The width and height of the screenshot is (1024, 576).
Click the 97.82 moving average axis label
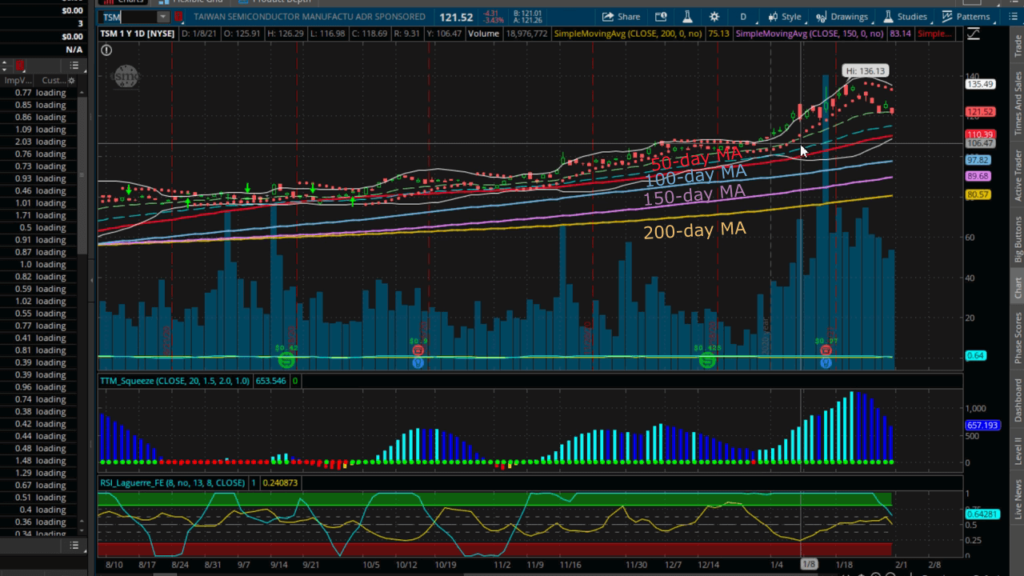pyautogui.click(x=978, y=160)
